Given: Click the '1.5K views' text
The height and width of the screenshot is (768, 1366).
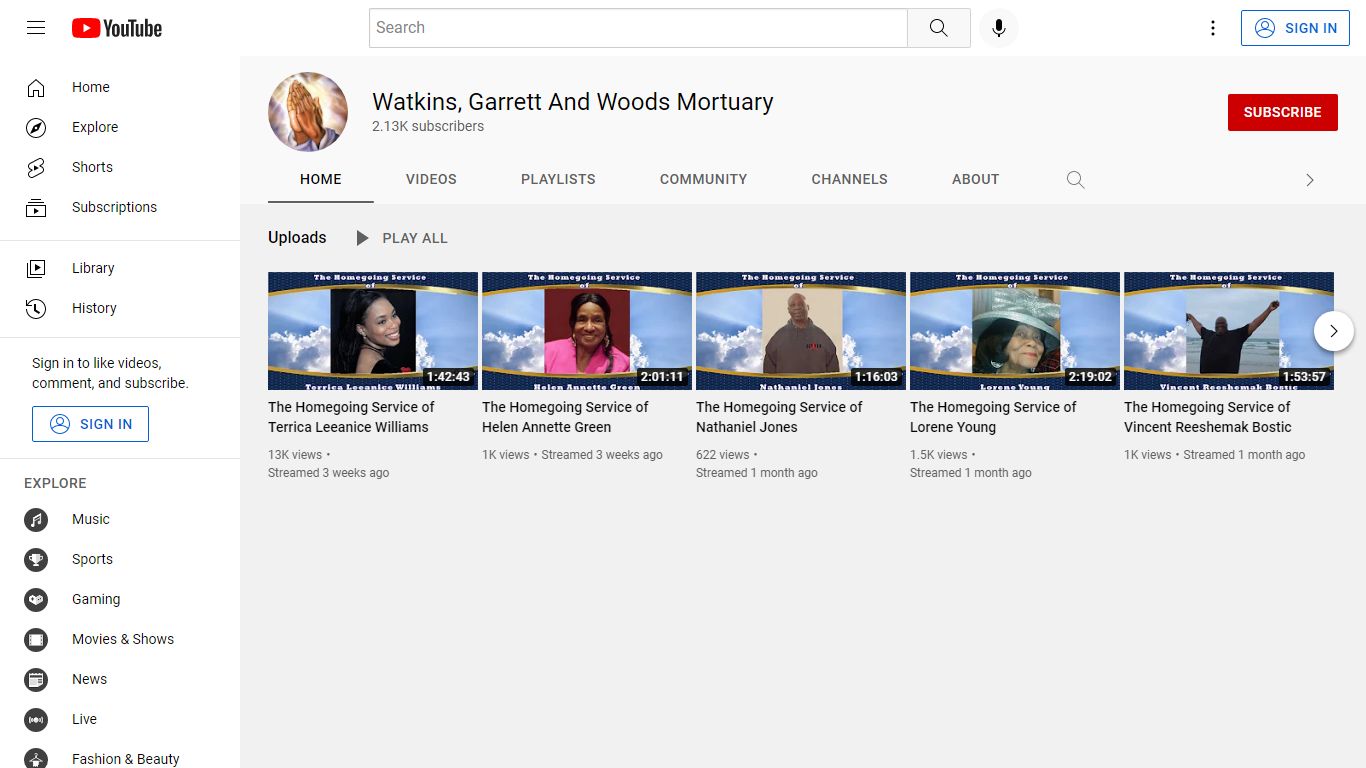Looking at the screenshot, I should point(939,455).
